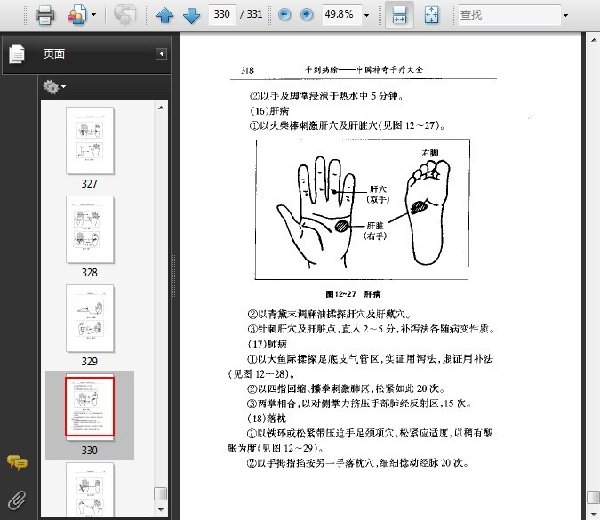Image resolution: width=600 pixels, height=520 pixels.
Task: Click the thumbnail panel scrollbar handle
Action: pos(161,494)
